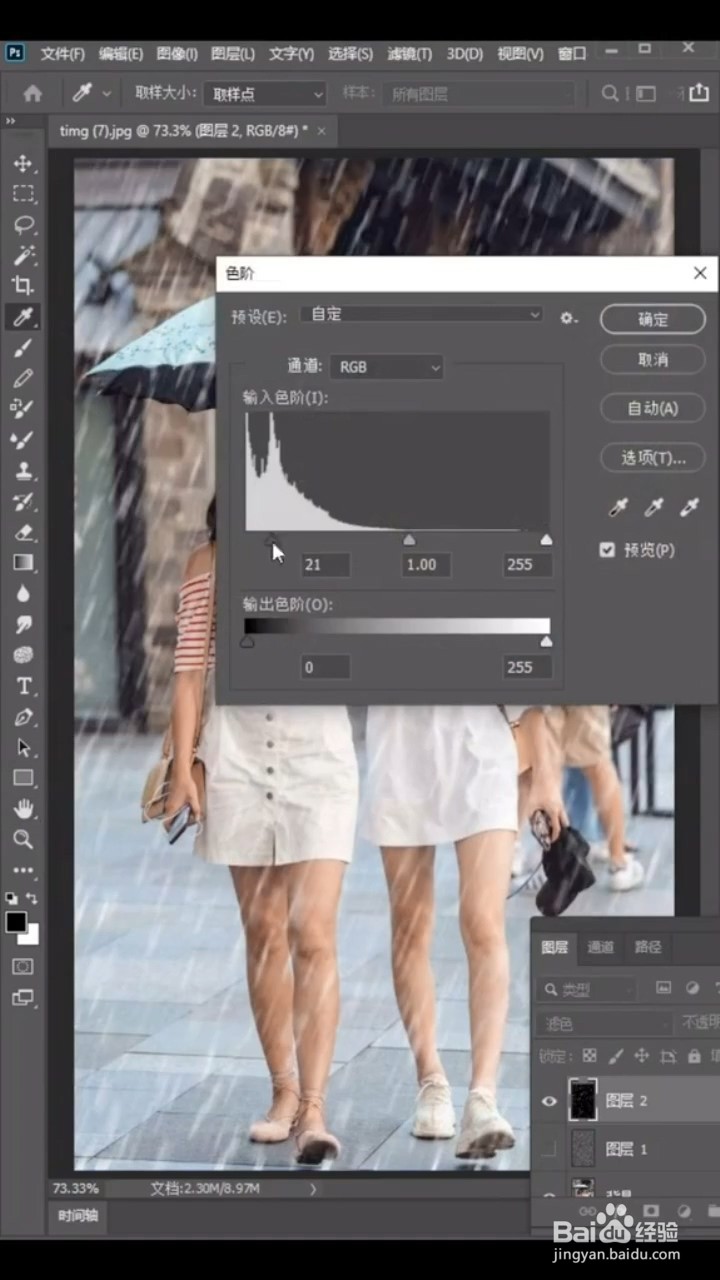Select the Gradient tool
The width and height of the screenshot is (720, 1280).
pyautogui.click(x=23, y=562)
